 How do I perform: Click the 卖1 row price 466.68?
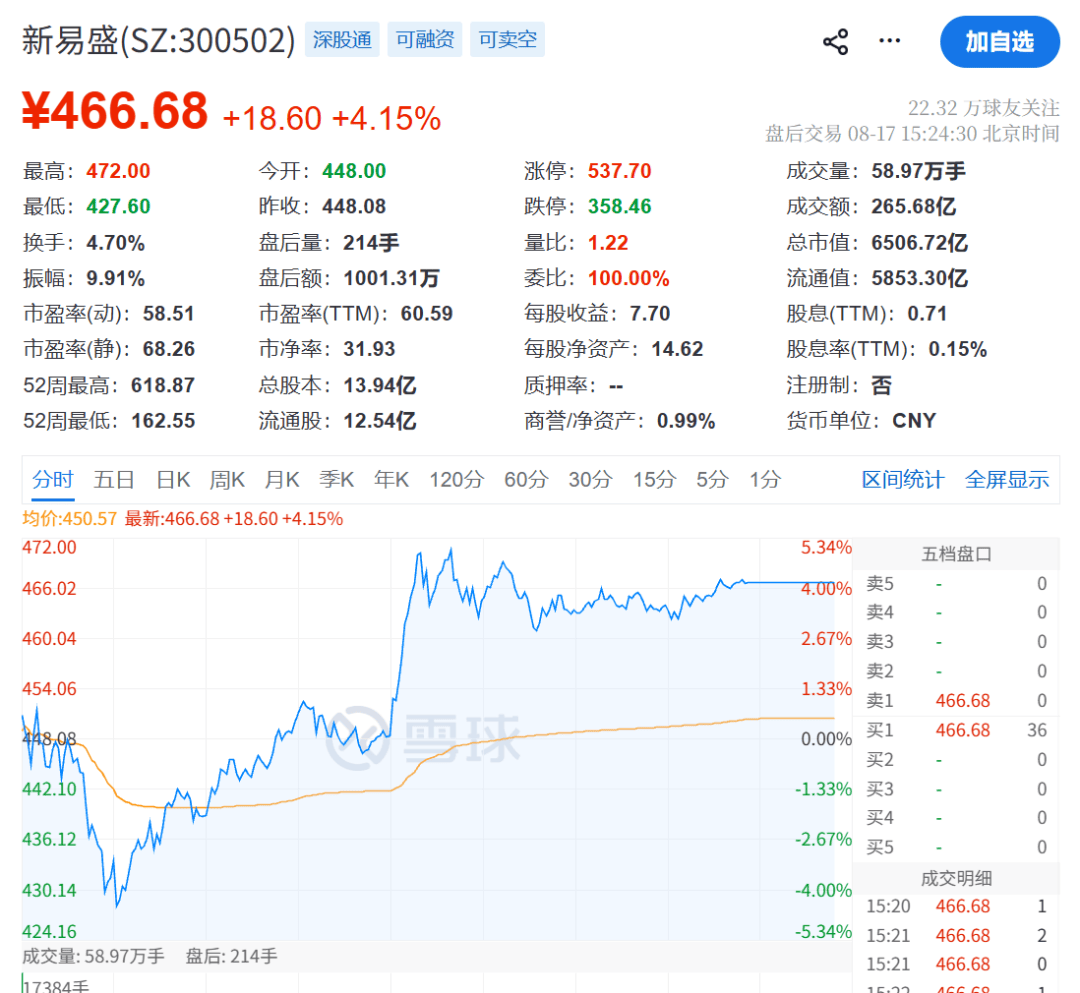(962, 701)
